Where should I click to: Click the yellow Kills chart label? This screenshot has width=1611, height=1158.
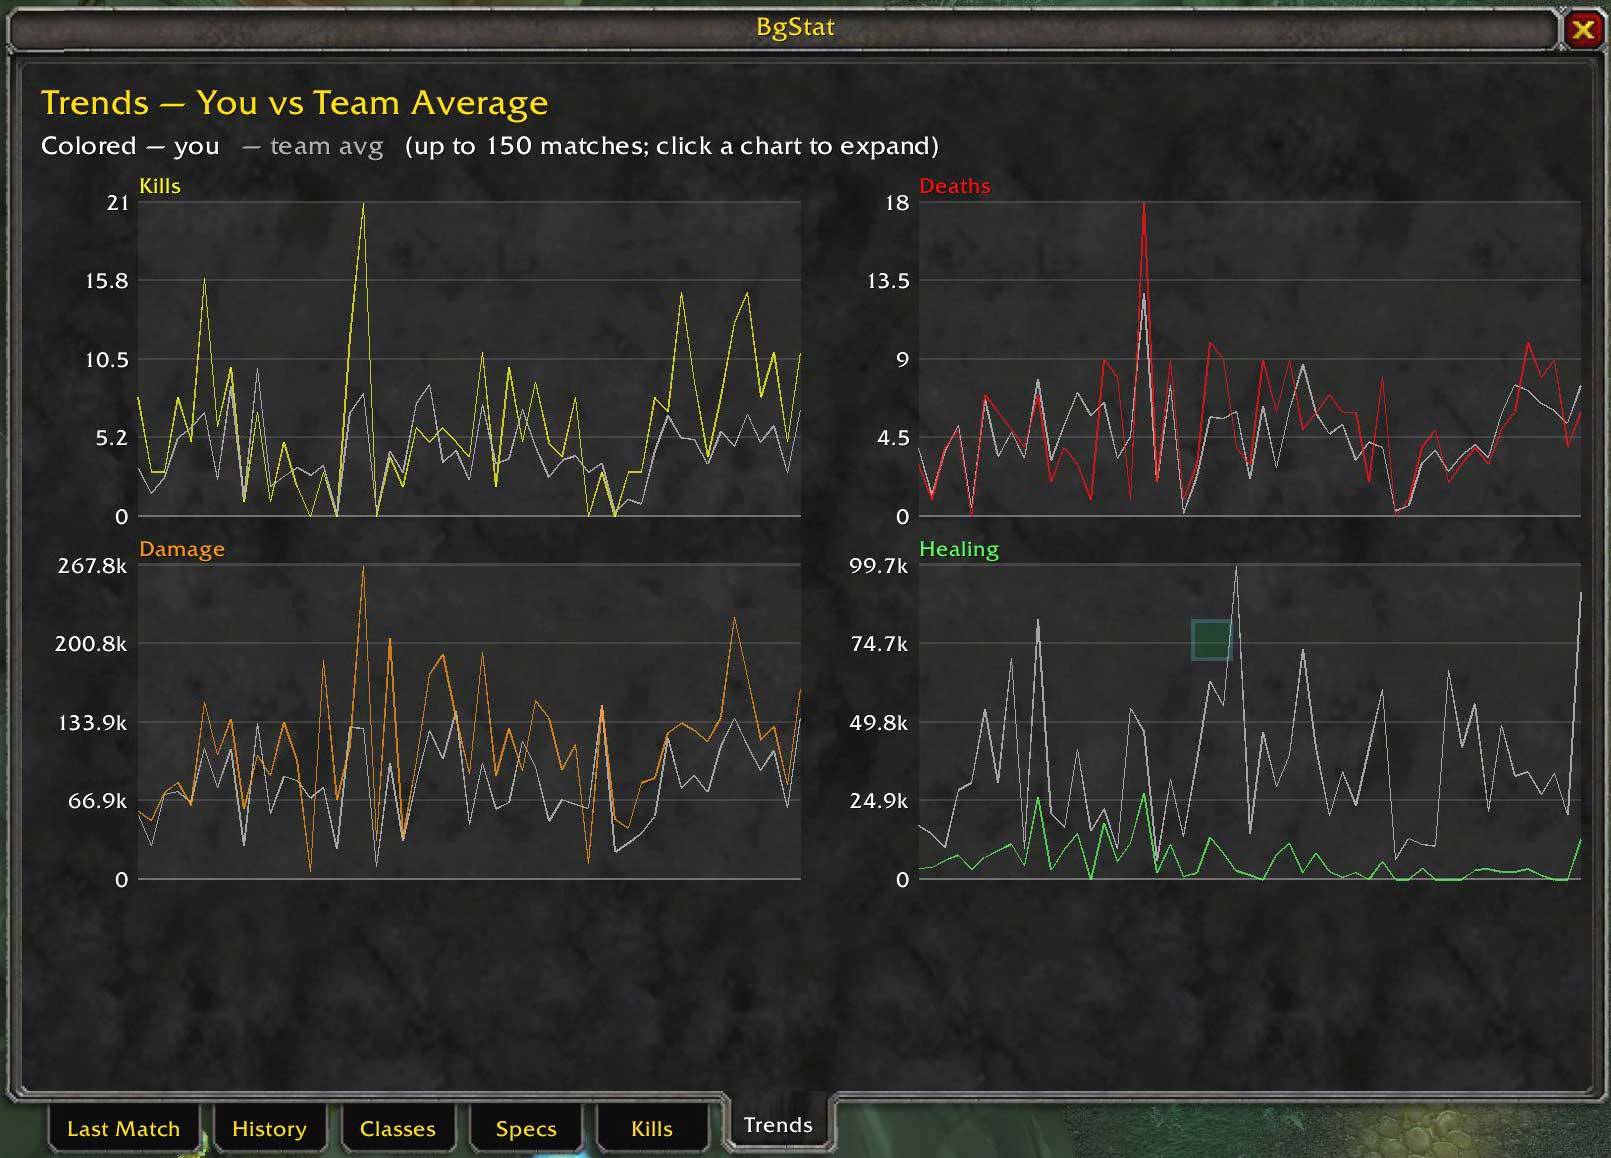pos(160,186)
